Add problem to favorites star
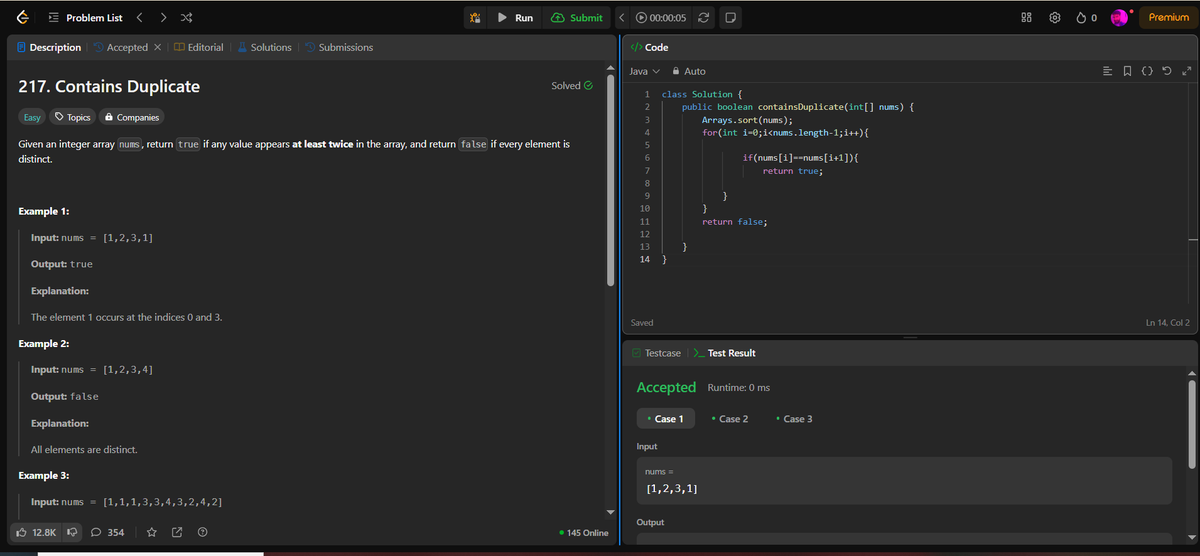 click(x=153, y=532)
